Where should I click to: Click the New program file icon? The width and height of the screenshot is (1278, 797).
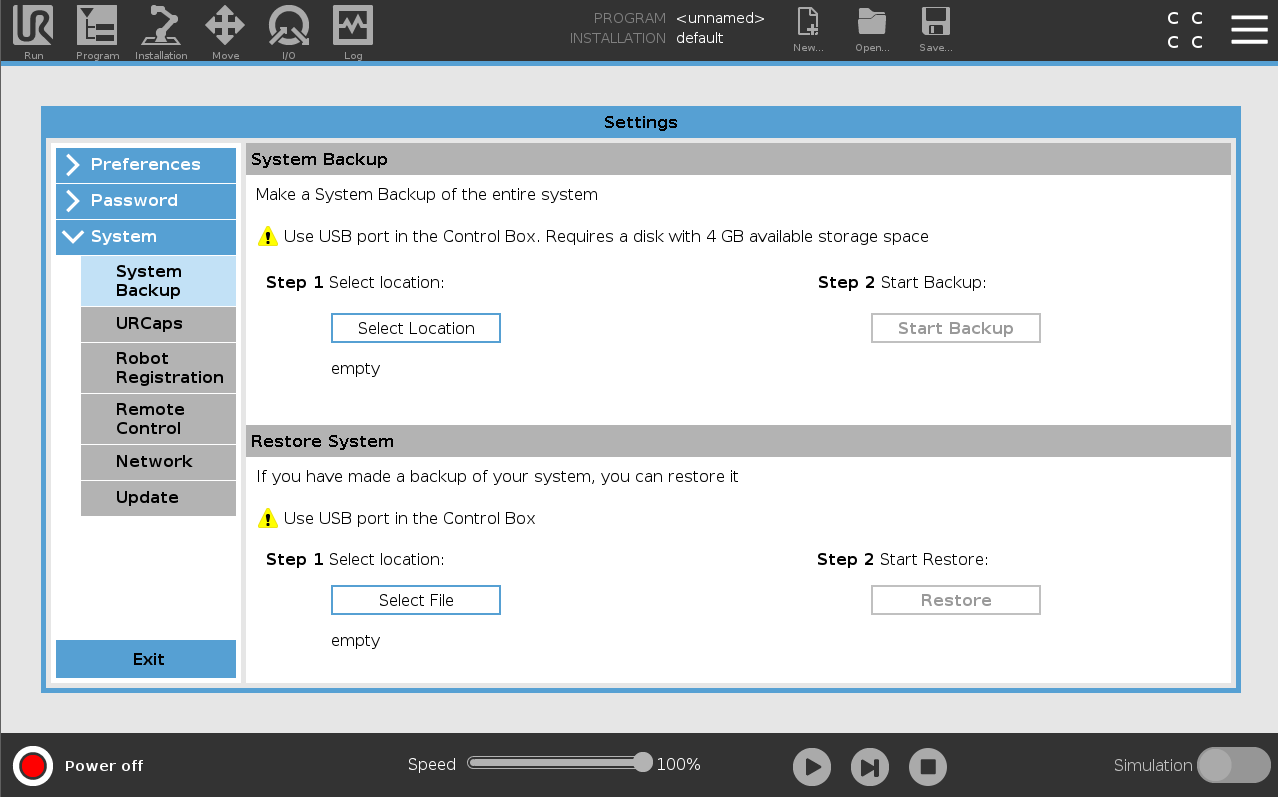[x=807, y=24]
